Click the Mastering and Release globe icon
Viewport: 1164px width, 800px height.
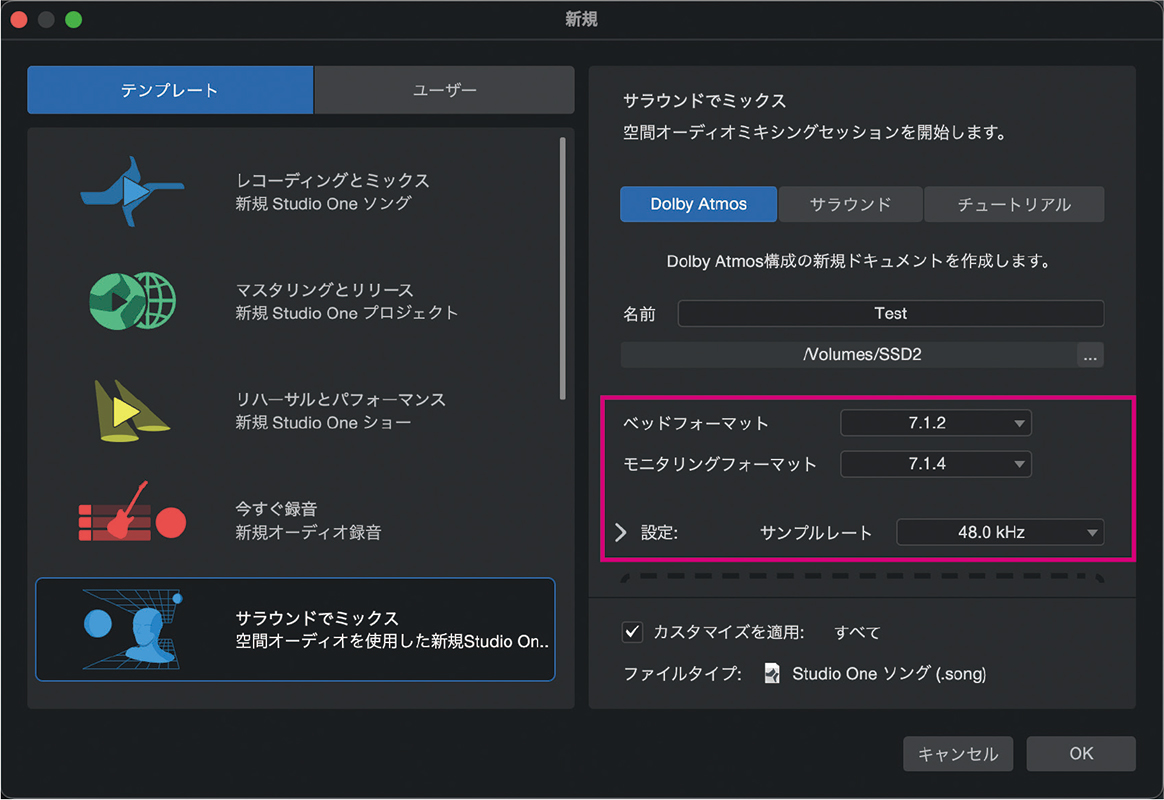pos(132,301)
